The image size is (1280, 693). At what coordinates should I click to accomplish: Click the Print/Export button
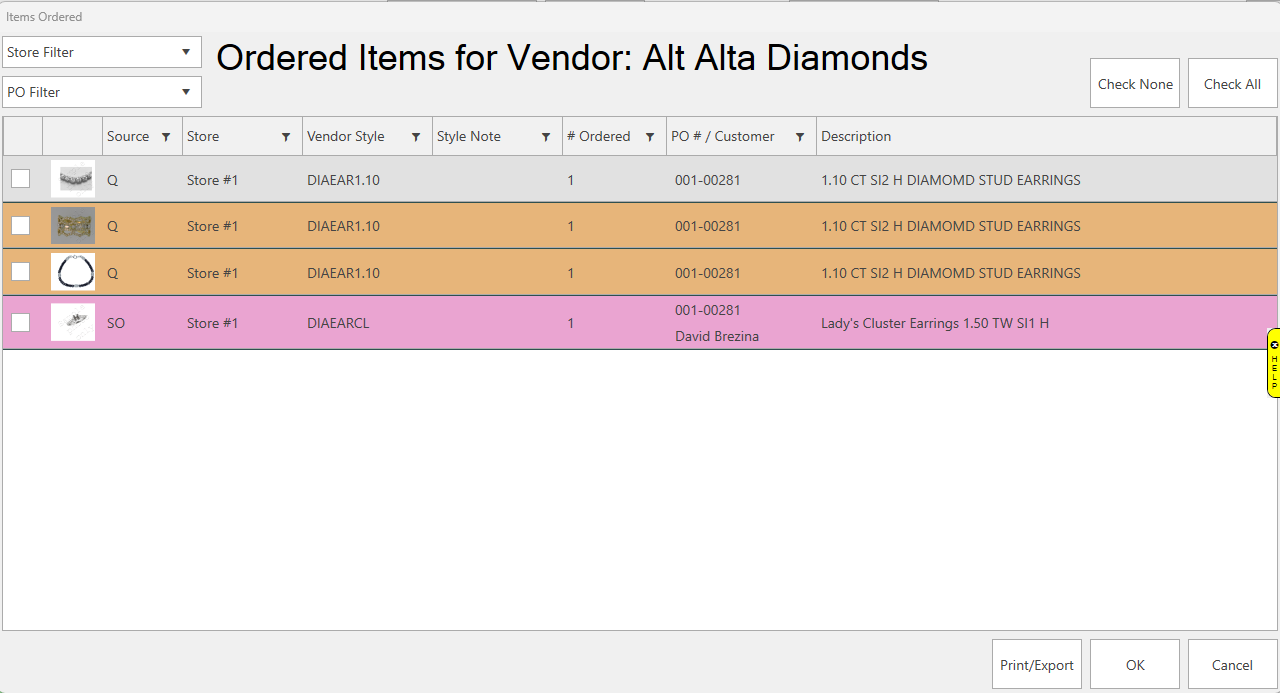point(1037,665)
